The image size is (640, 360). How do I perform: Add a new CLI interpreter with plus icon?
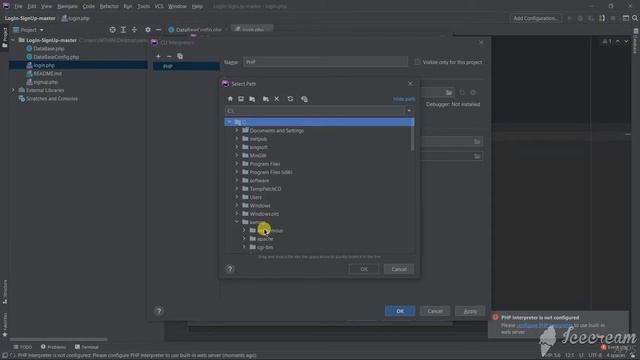(x=158, y=56)
